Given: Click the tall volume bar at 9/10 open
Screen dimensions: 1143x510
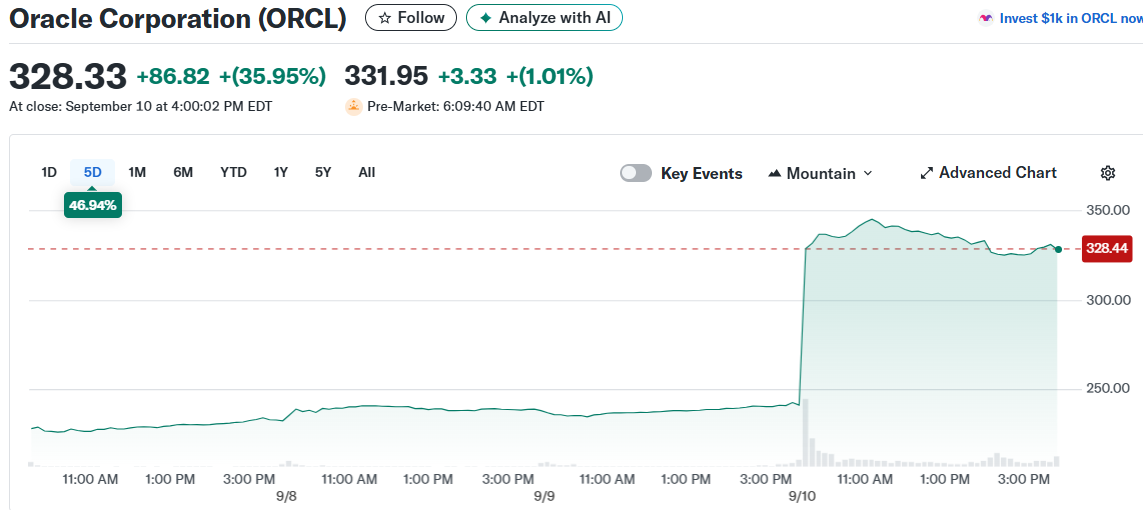Looking at the screenshot, I should (x=805, y=433).
